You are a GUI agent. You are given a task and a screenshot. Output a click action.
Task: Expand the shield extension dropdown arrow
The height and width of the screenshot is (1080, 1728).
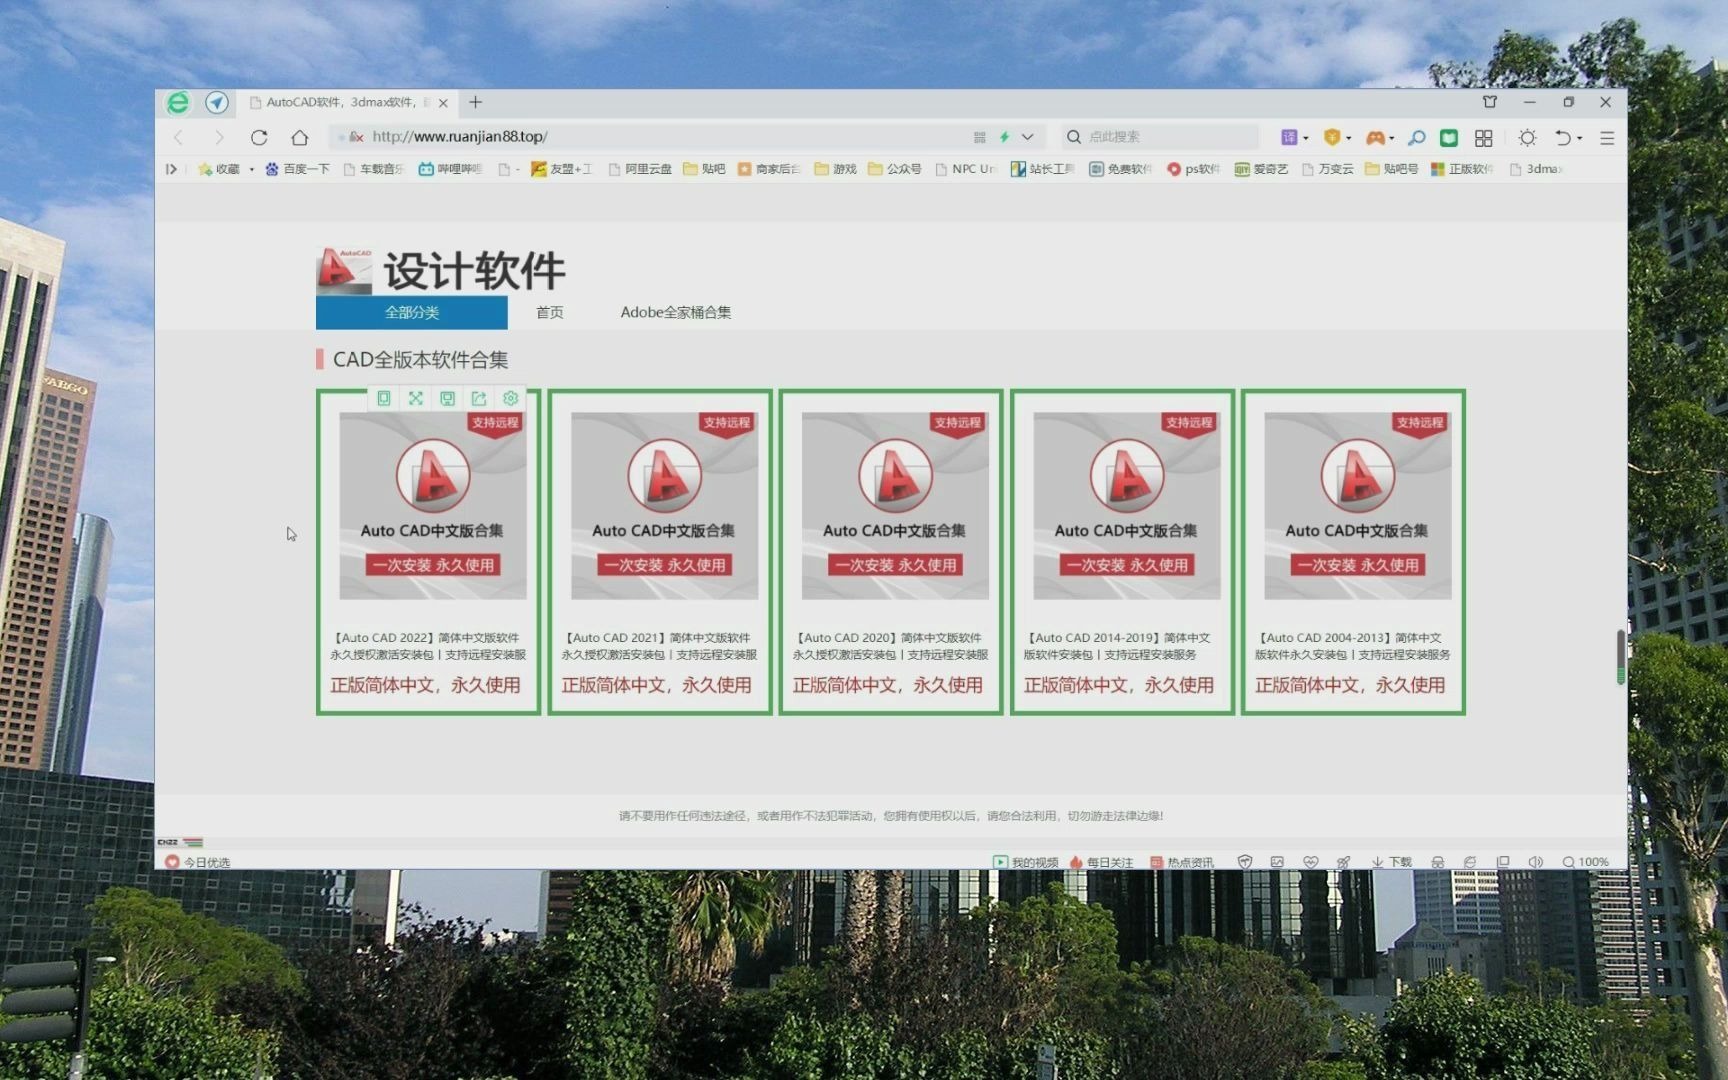tap(1349, 138)
